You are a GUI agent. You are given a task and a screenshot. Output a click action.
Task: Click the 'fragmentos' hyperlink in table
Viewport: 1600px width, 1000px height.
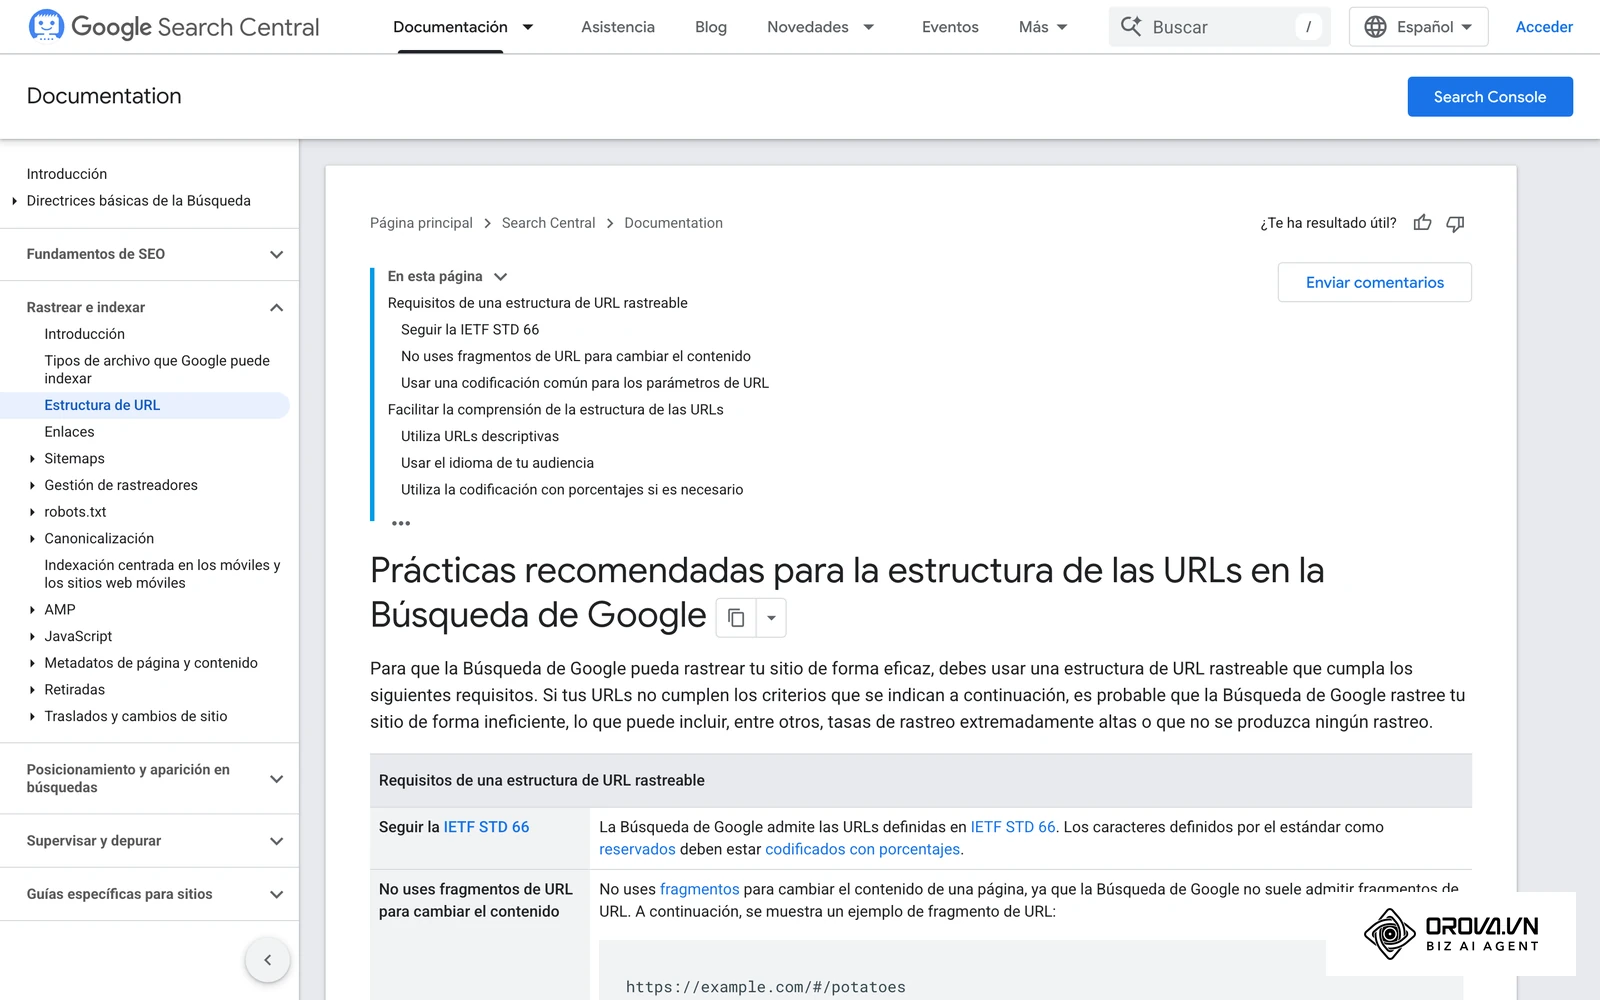click(x=699, y=889)
